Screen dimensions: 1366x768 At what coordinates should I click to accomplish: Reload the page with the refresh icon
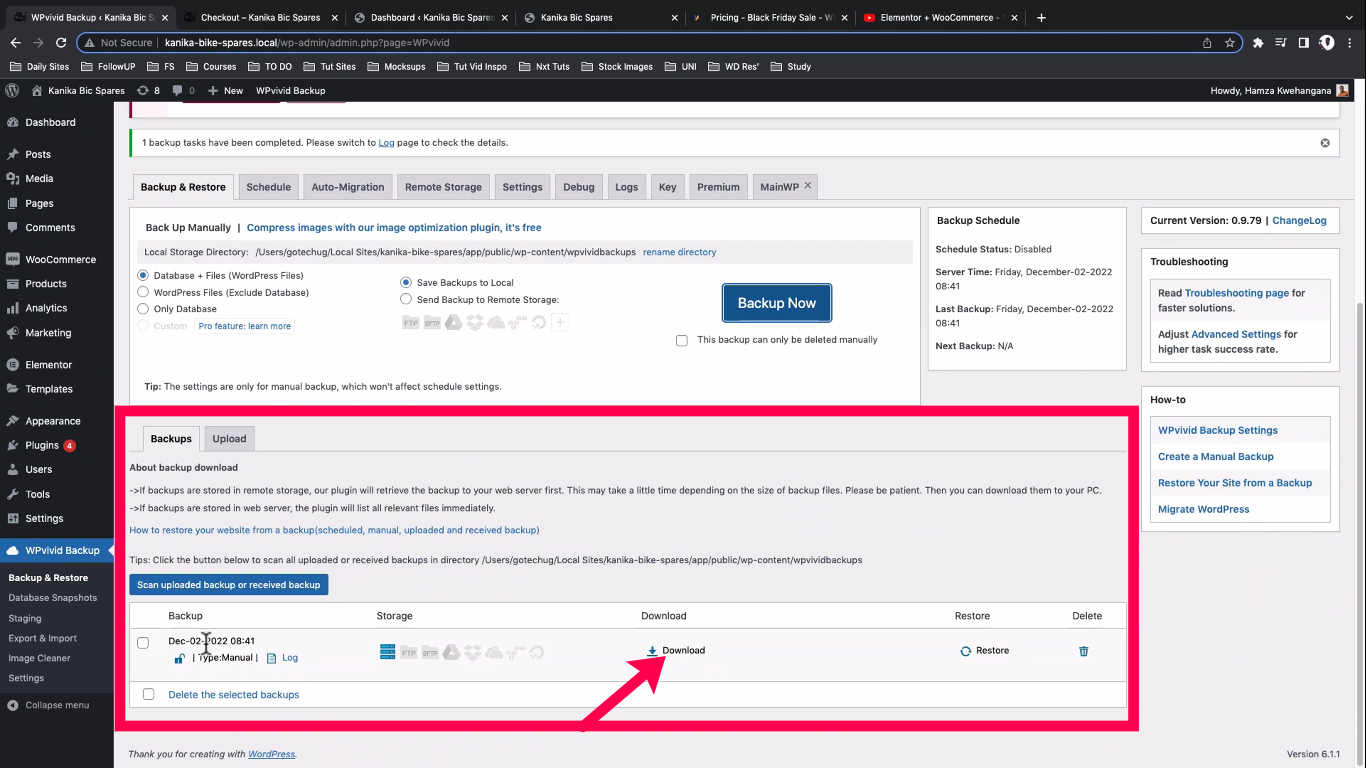[62, 43]
